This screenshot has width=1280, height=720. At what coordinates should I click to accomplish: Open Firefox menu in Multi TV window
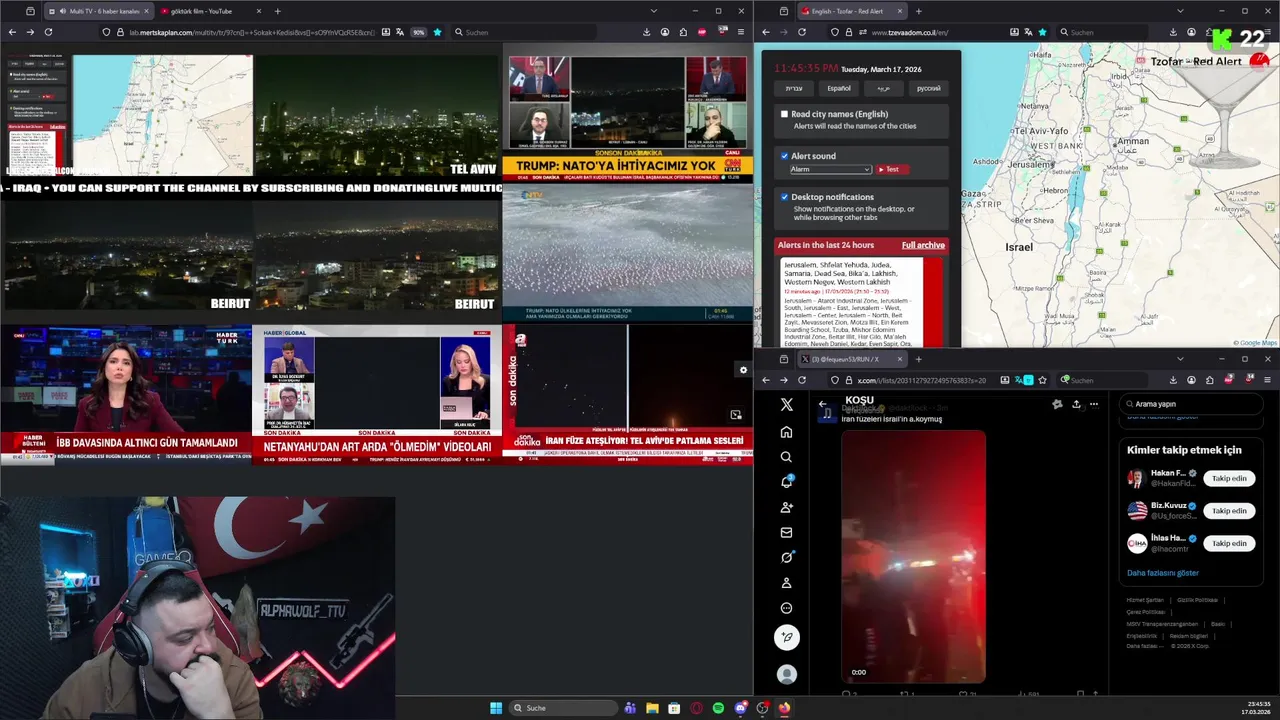(x=739, y=32)
